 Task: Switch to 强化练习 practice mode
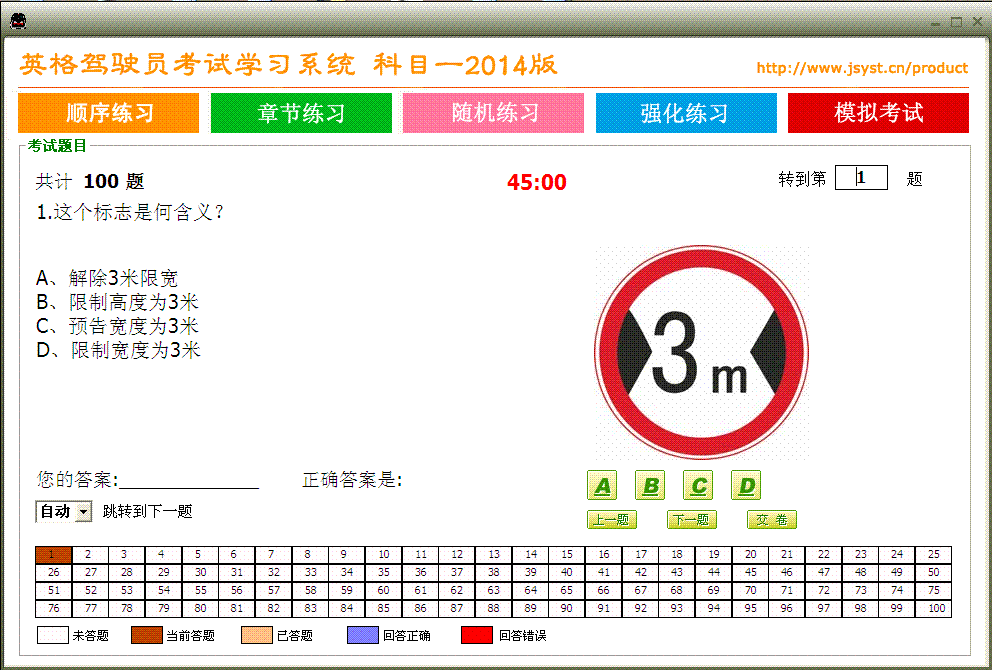coord(685,112)
